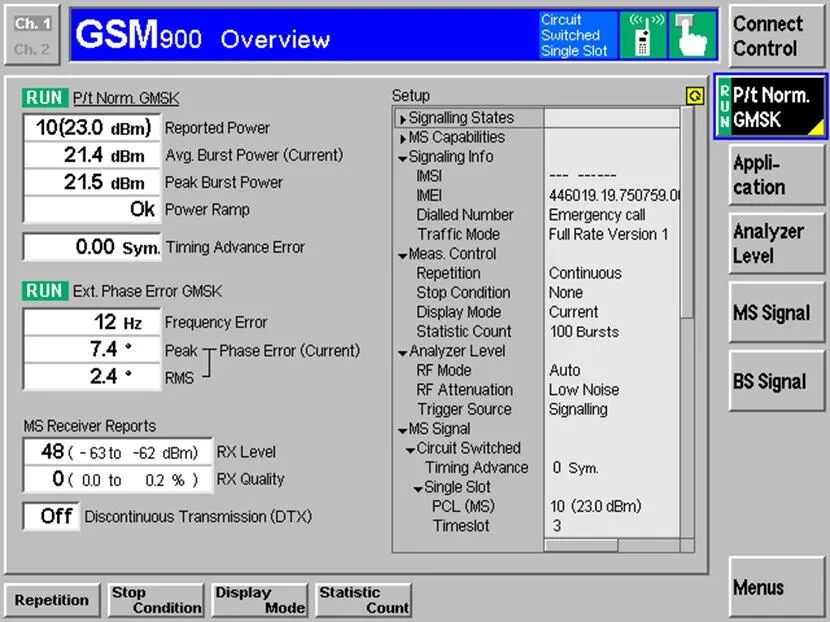Viewport: 830px width, 622px height.
Task: Click the Frequency Error 12 Hz field
Action: point(92,322)
